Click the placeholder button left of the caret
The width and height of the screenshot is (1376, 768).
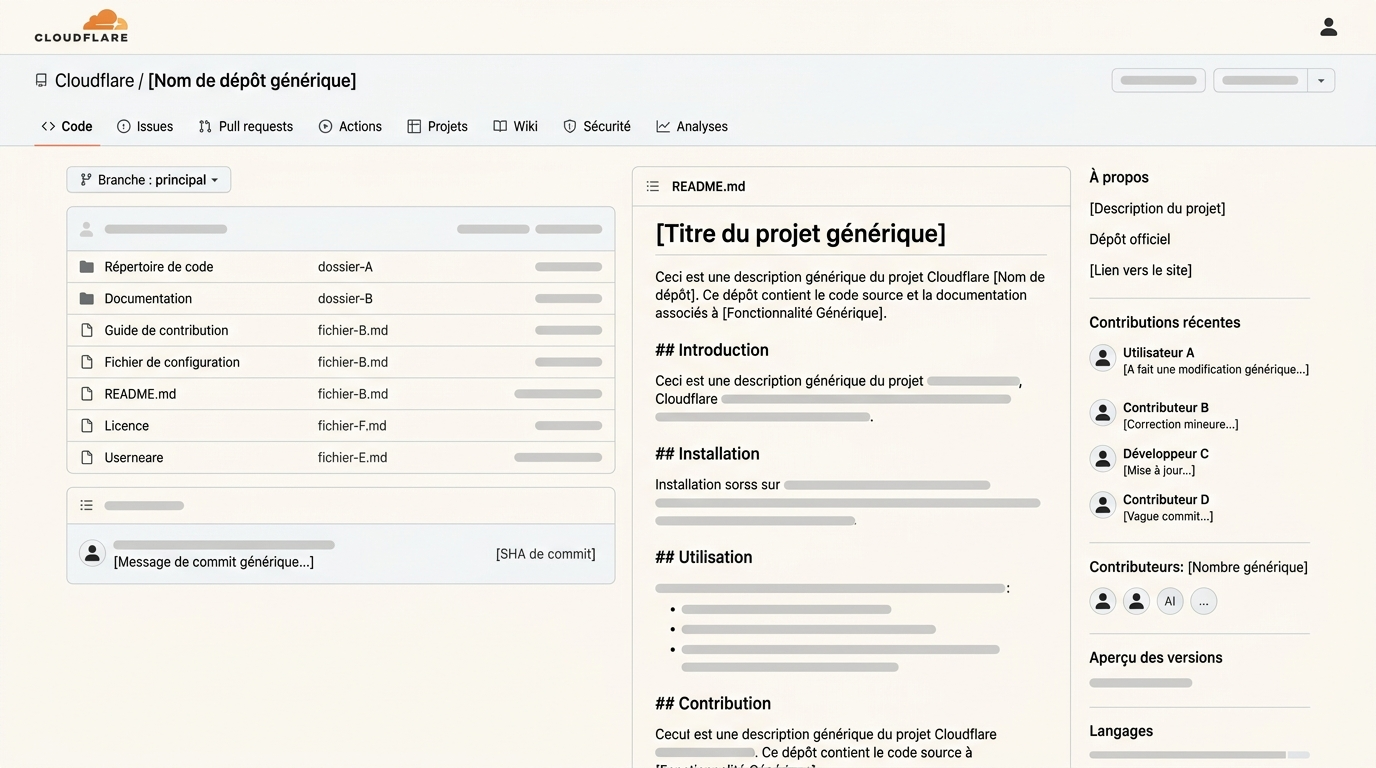pyautogui.click(x=1261, y=81)
